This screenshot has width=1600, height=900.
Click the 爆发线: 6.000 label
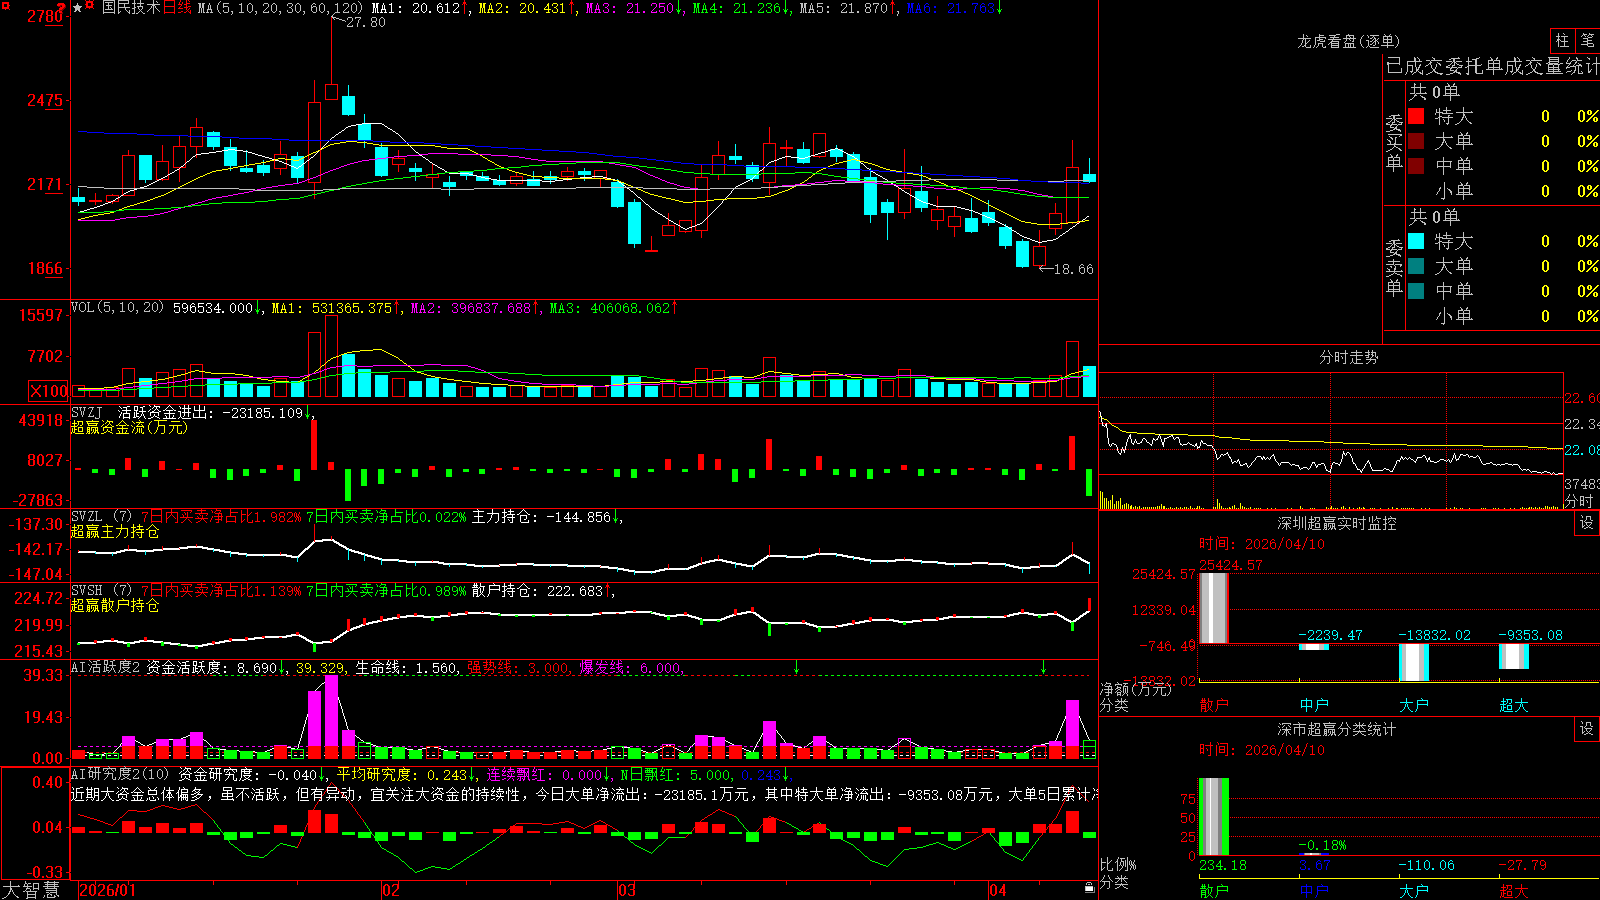coord(630,667)
